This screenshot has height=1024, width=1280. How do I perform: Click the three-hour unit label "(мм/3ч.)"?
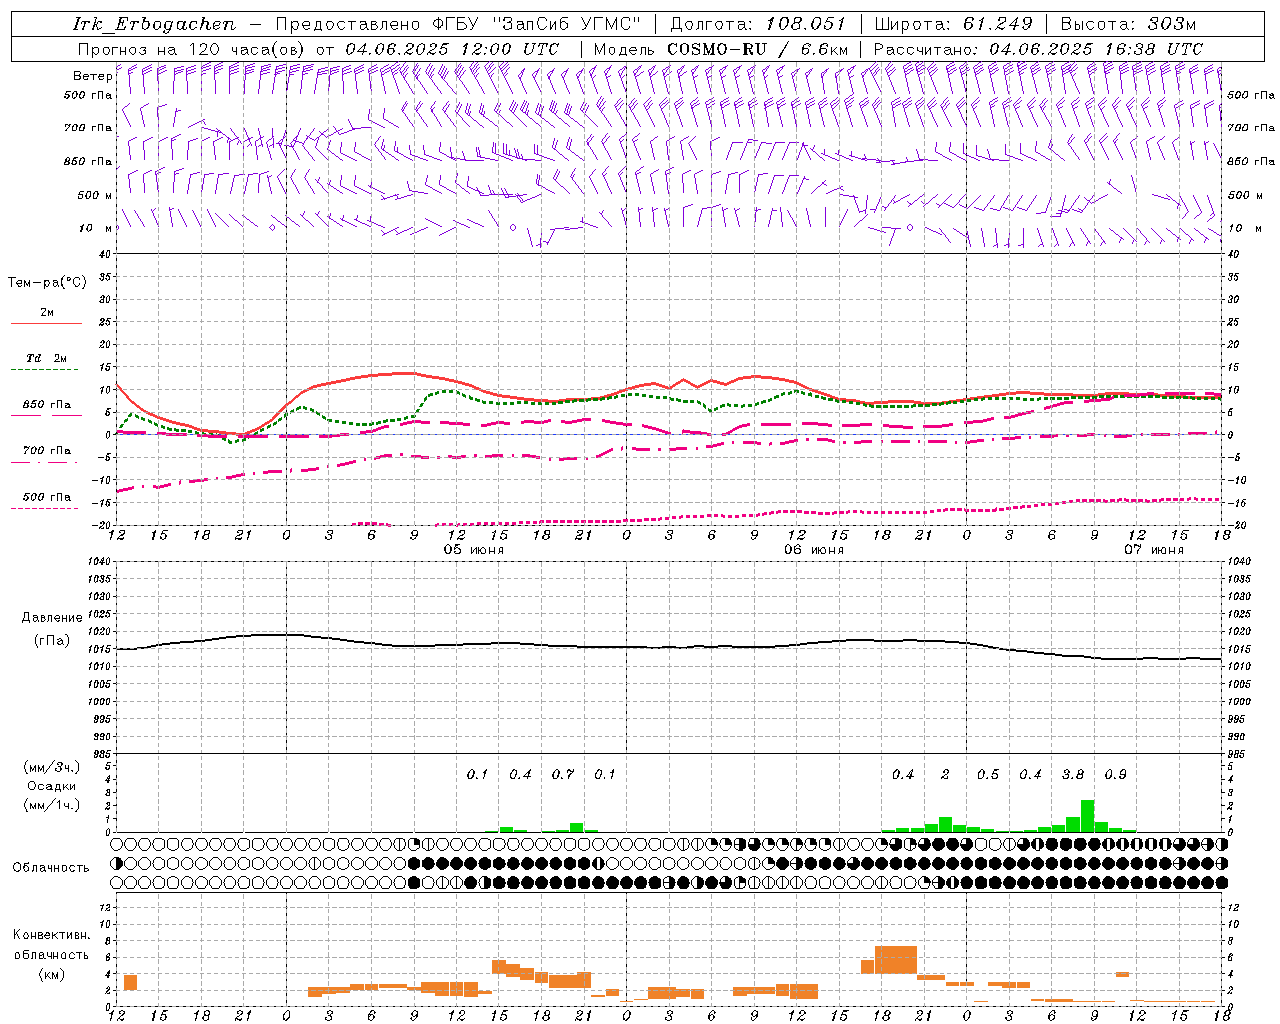pyautogui.click(x=52, y=767)
